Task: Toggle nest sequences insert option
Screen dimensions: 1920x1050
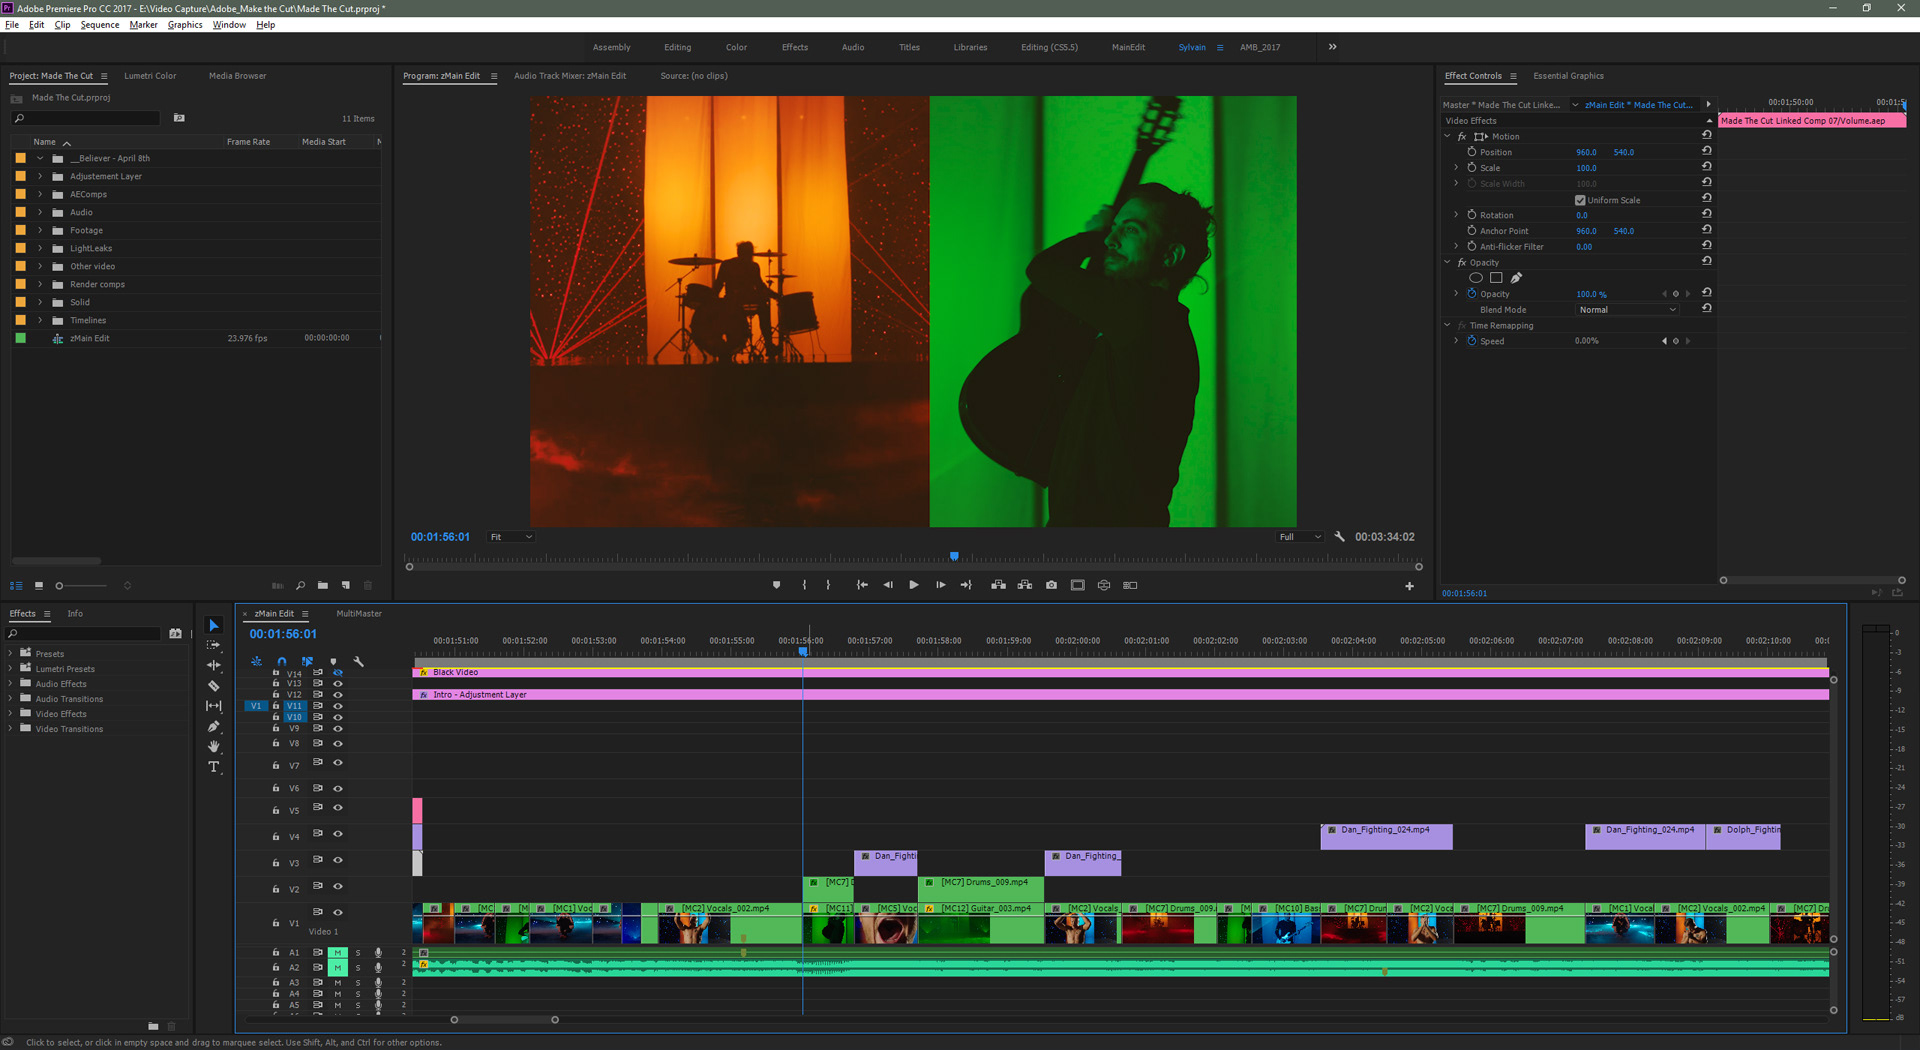Action: [x=256, y=662]
